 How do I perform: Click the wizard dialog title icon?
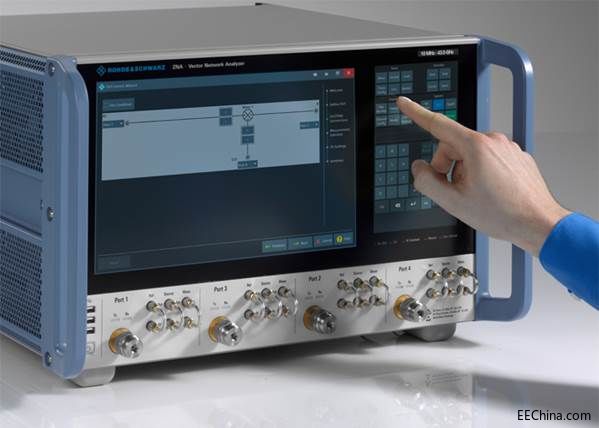click(x=102, y=87)
